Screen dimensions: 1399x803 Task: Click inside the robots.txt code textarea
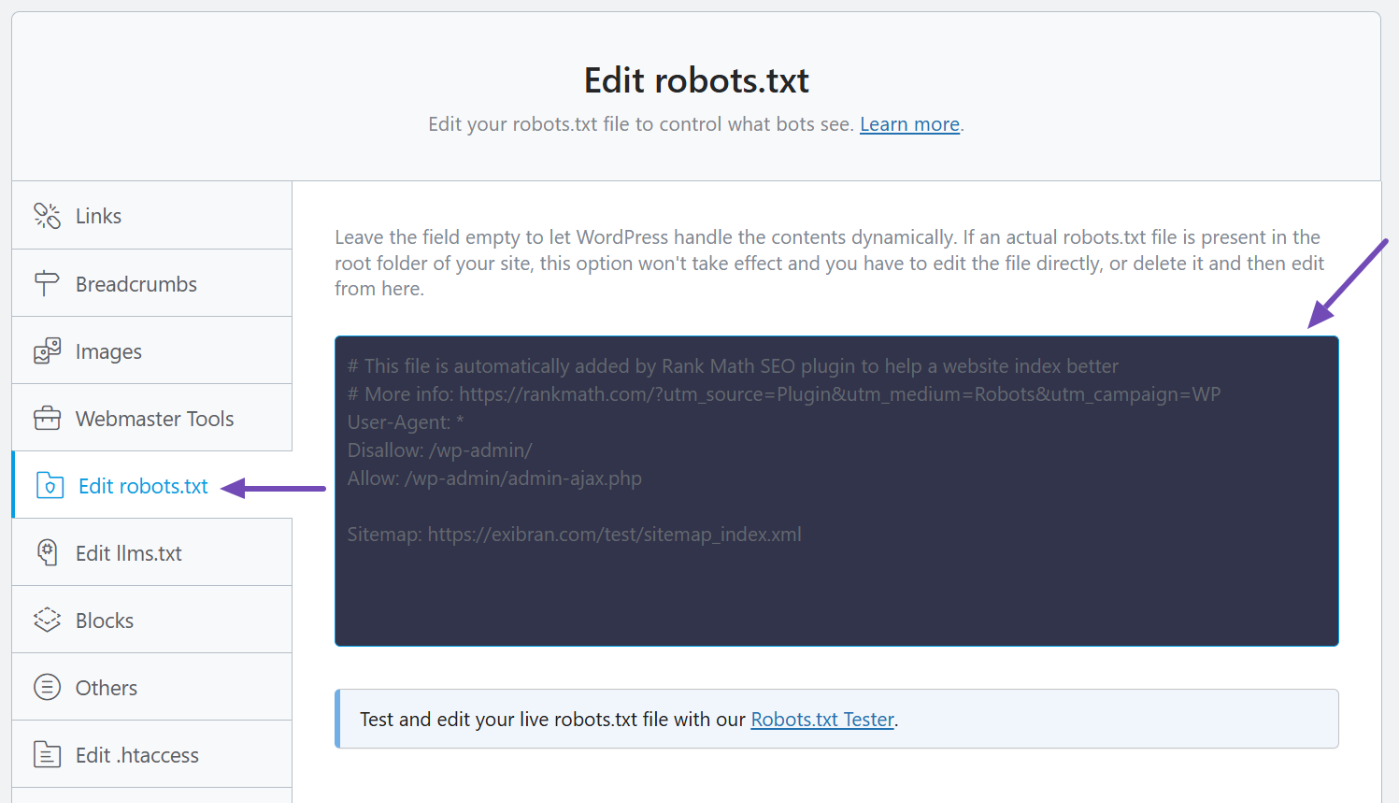coord(836,491)
